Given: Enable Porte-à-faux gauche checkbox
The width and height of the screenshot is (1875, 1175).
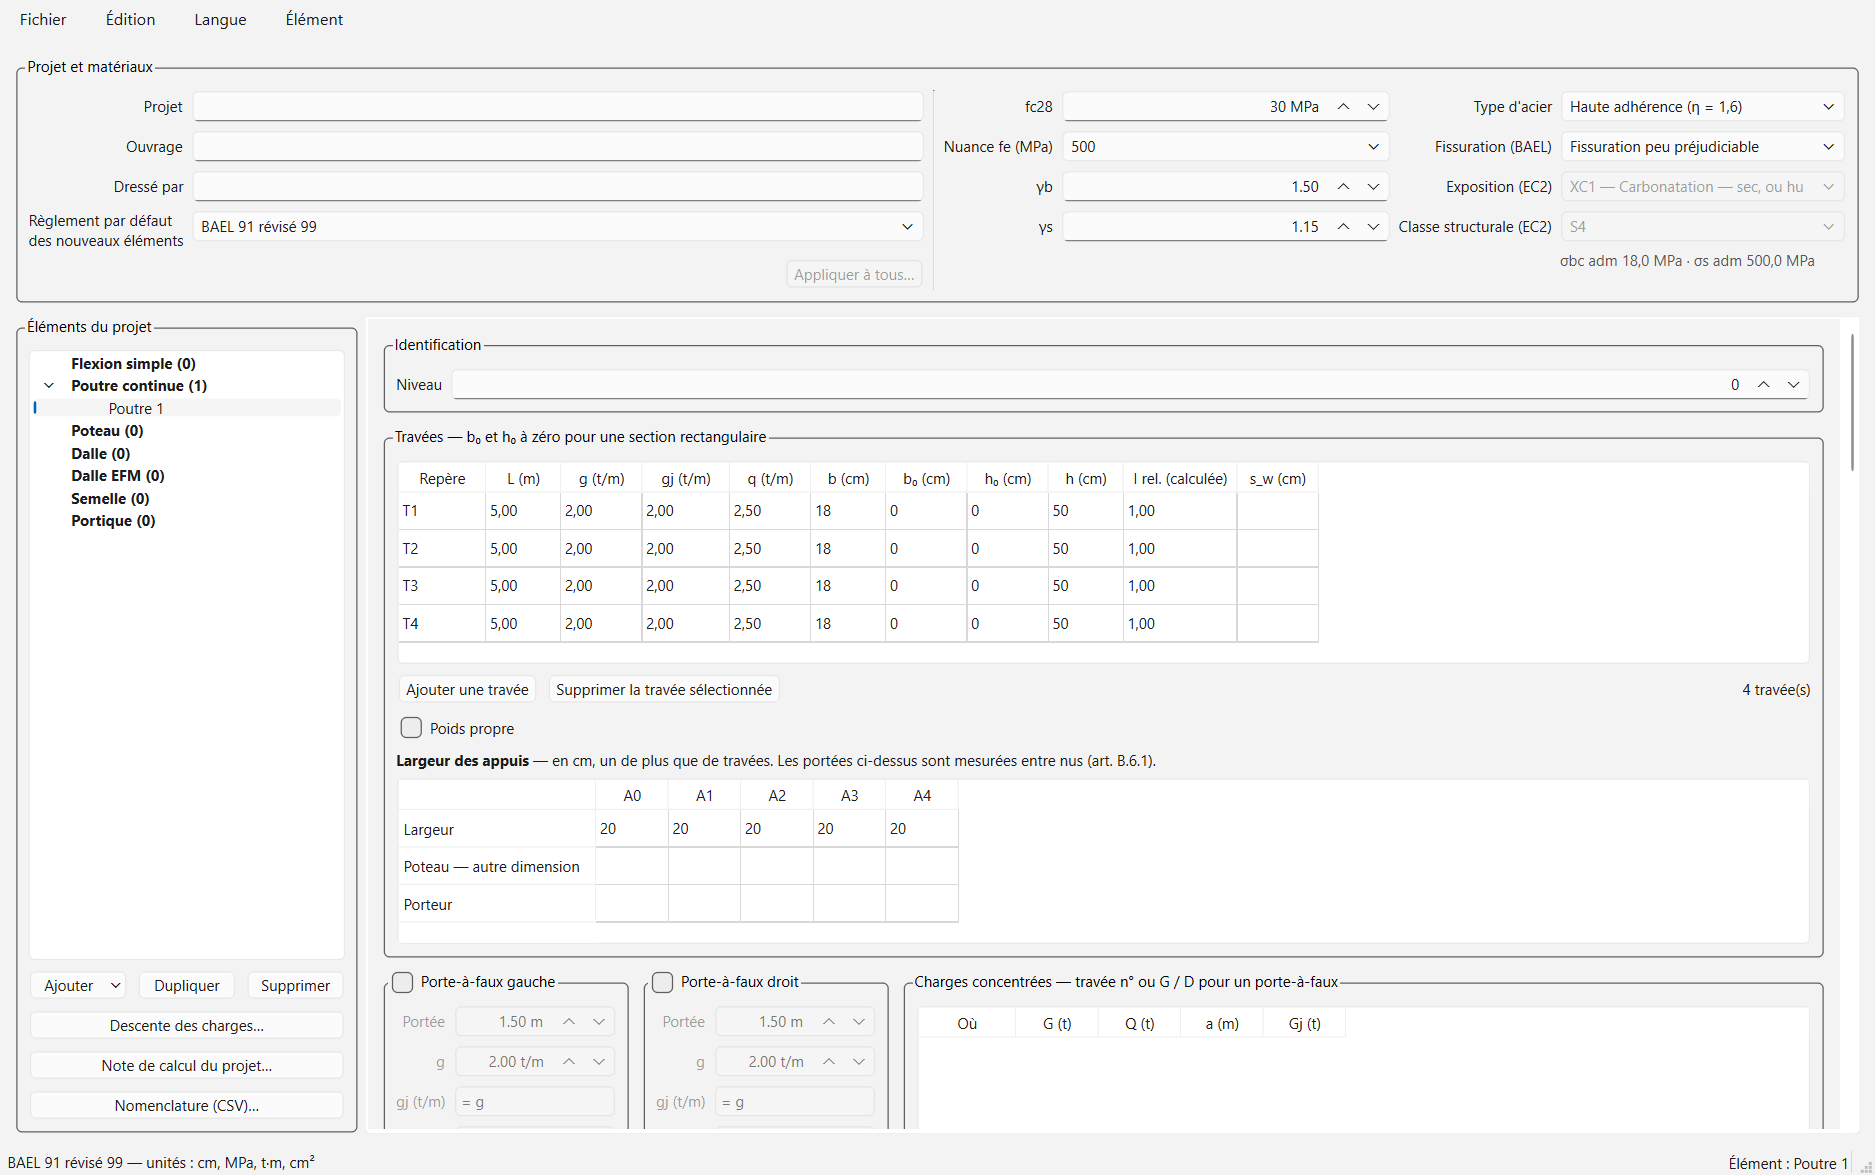Looking at the screenshot, I should point(403,982).
